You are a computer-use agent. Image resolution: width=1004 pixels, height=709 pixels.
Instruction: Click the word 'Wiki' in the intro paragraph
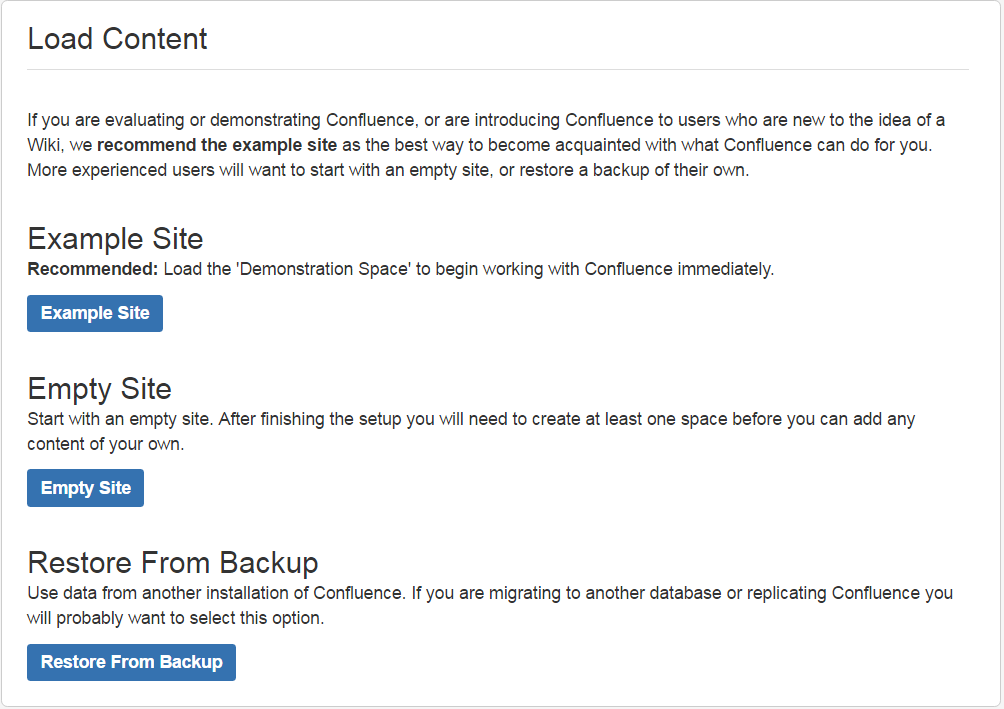(44, 144)
